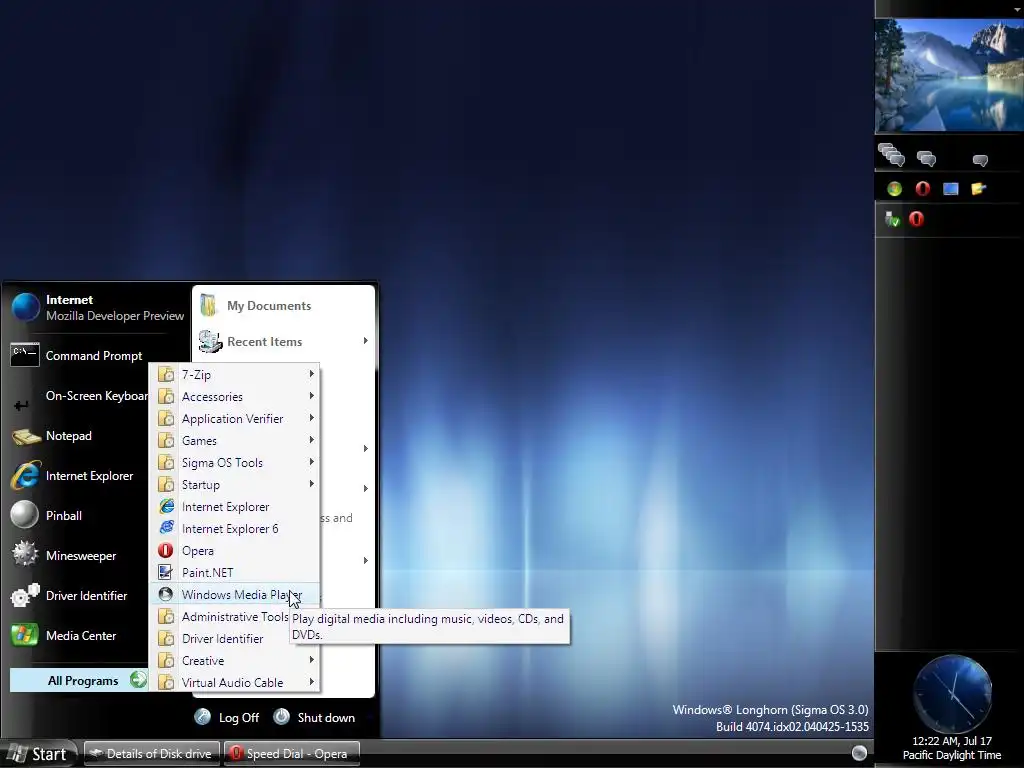Open Internet Explorer 6 entry

coord(235,528)
